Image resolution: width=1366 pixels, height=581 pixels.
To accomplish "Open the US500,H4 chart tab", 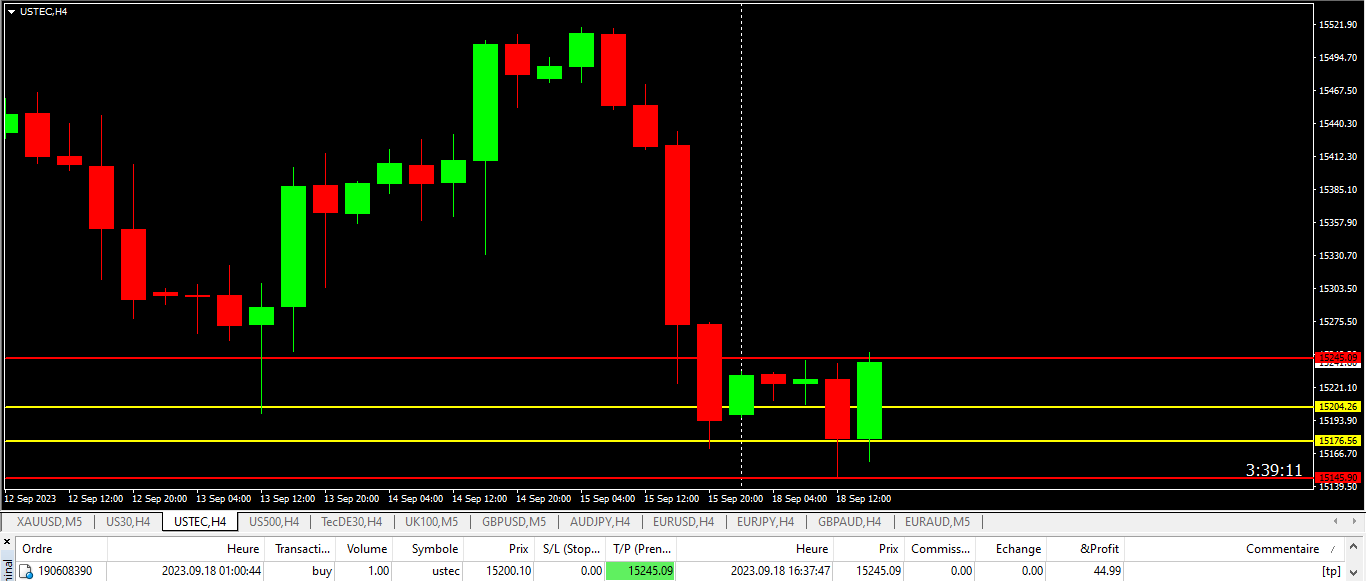I will tap(274, 521).
